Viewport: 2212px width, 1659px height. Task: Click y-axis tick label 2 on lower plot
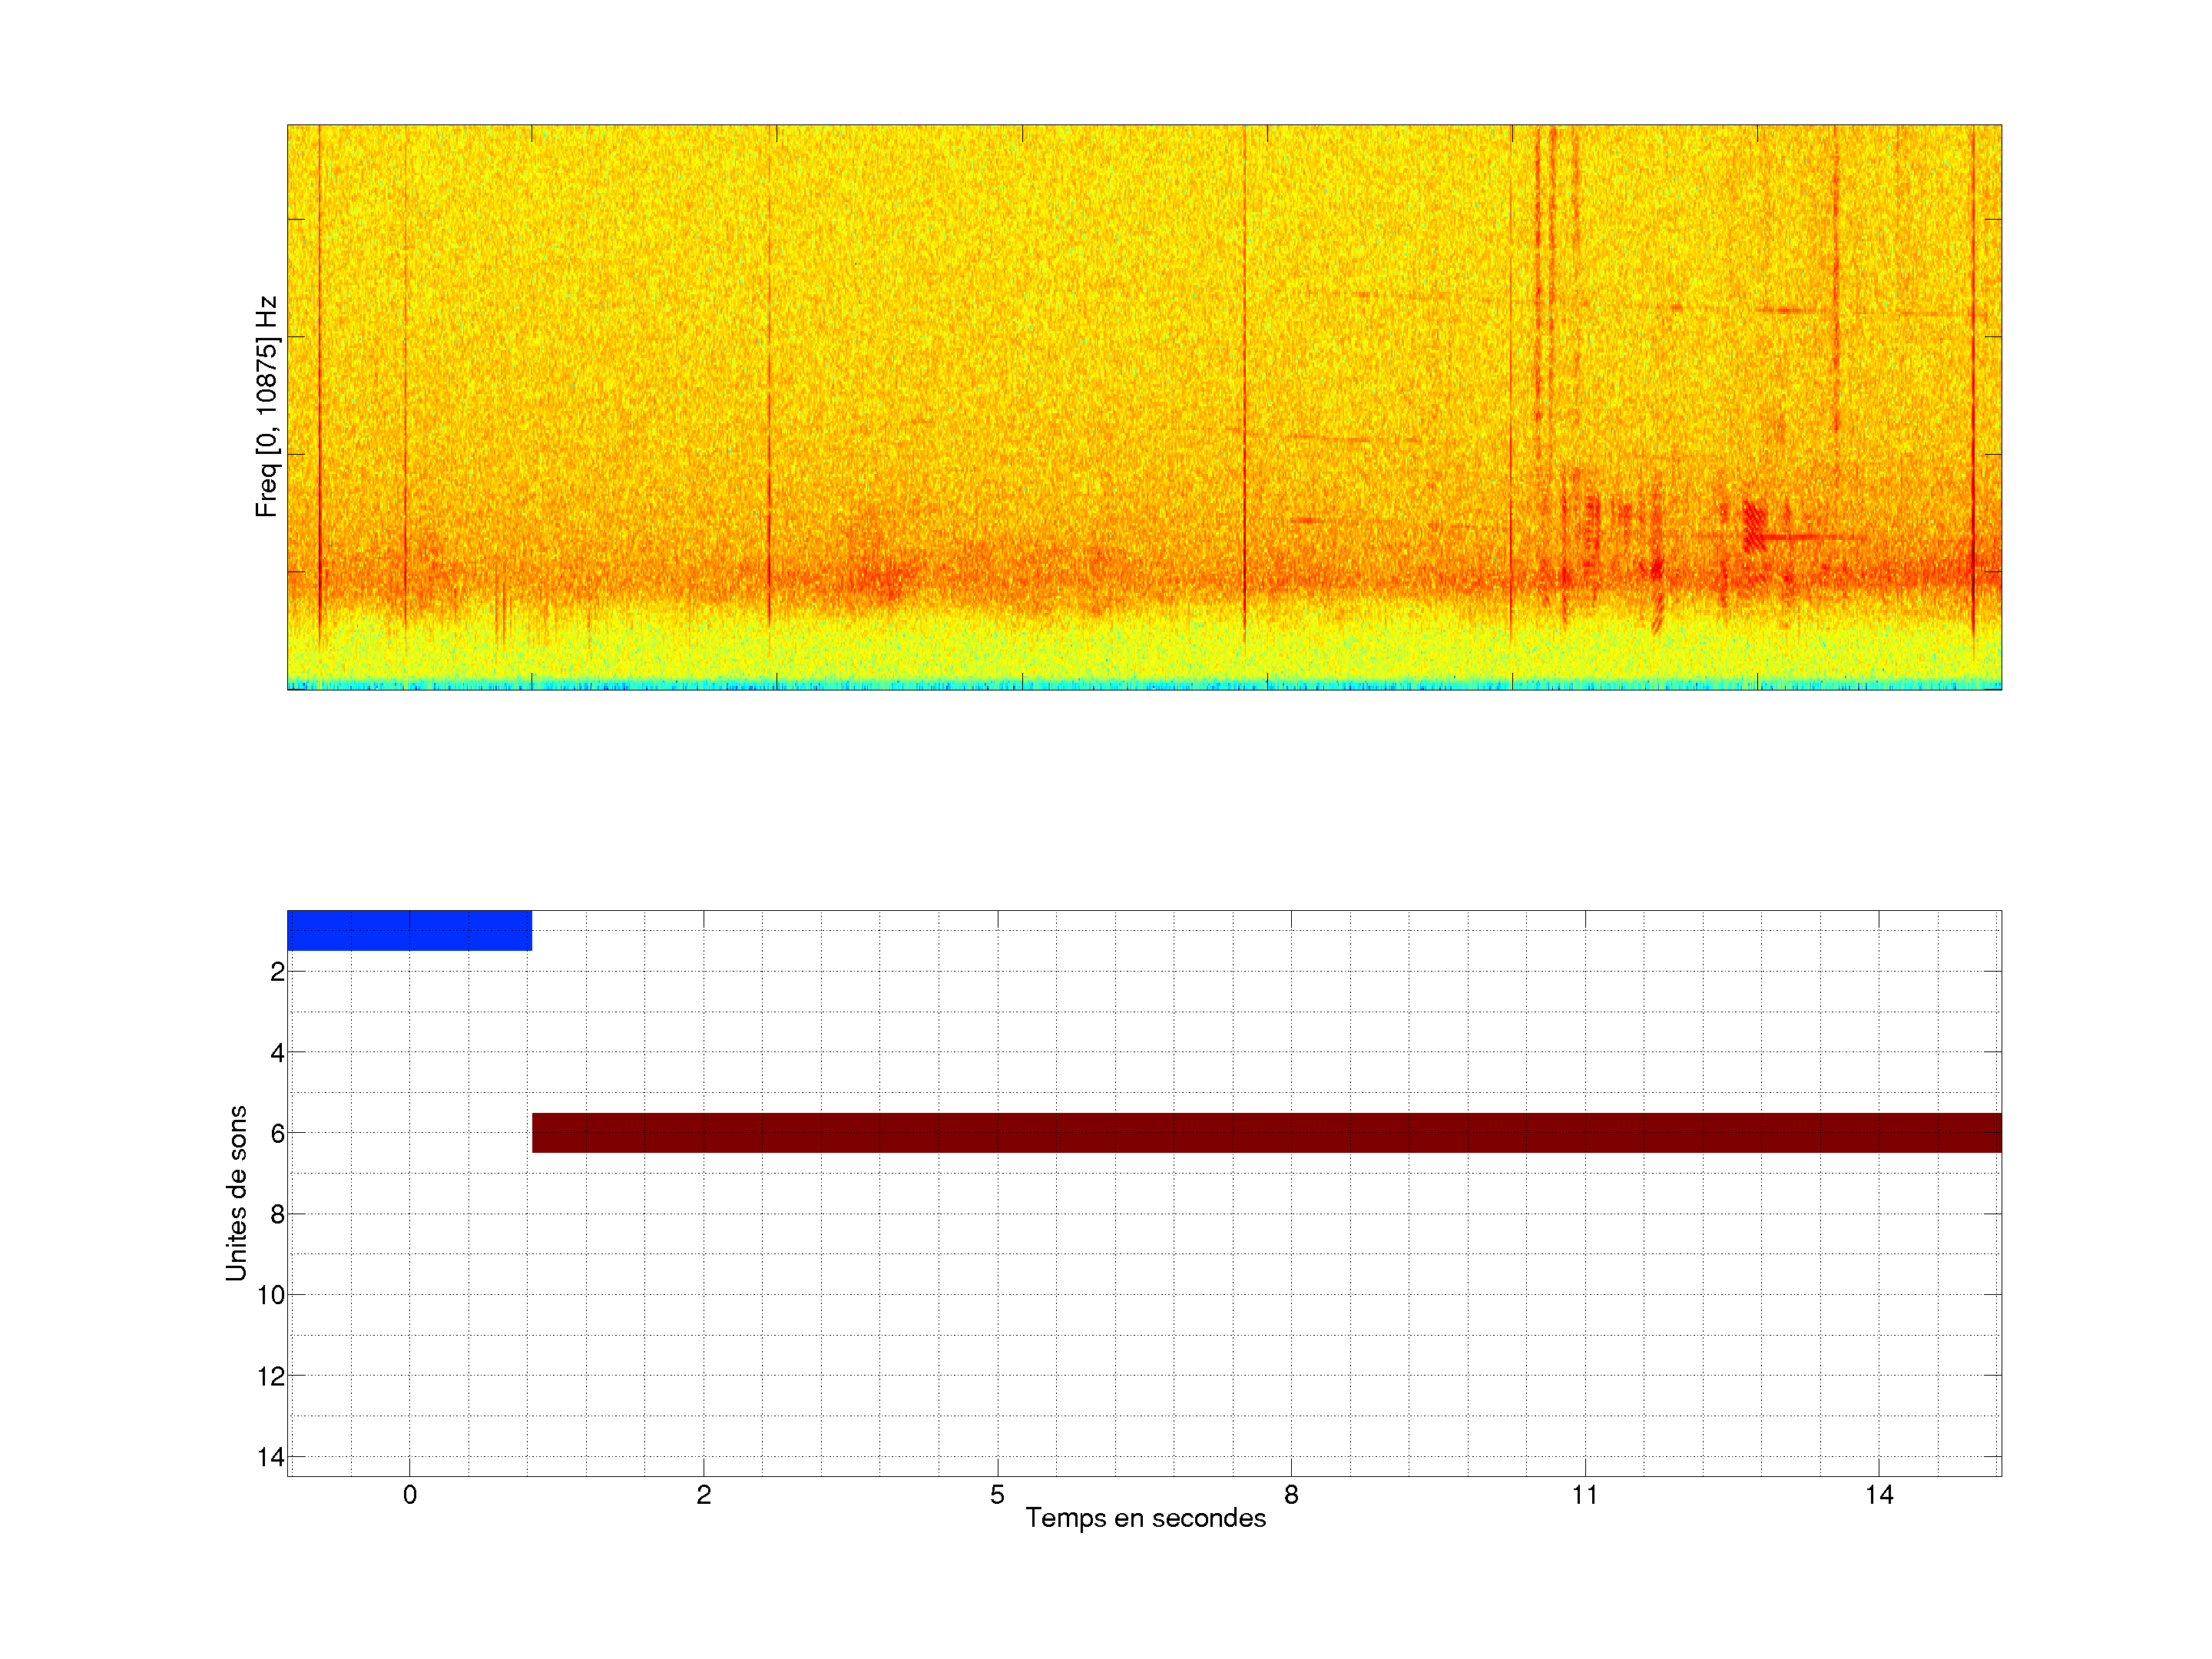point(277,972)
